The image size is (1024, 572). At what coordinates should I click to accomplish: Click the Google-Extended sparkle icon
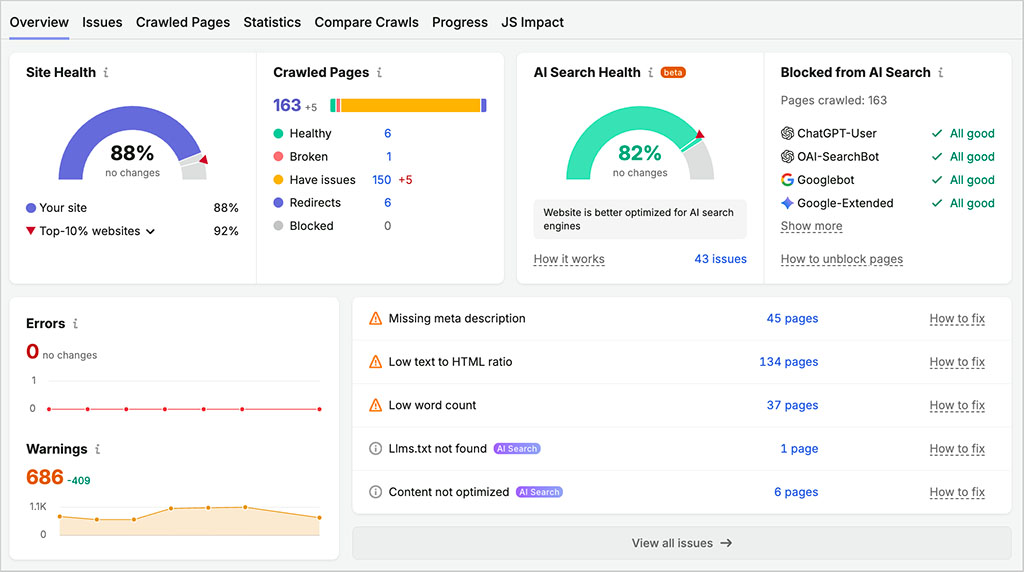(x=788, y=203)
